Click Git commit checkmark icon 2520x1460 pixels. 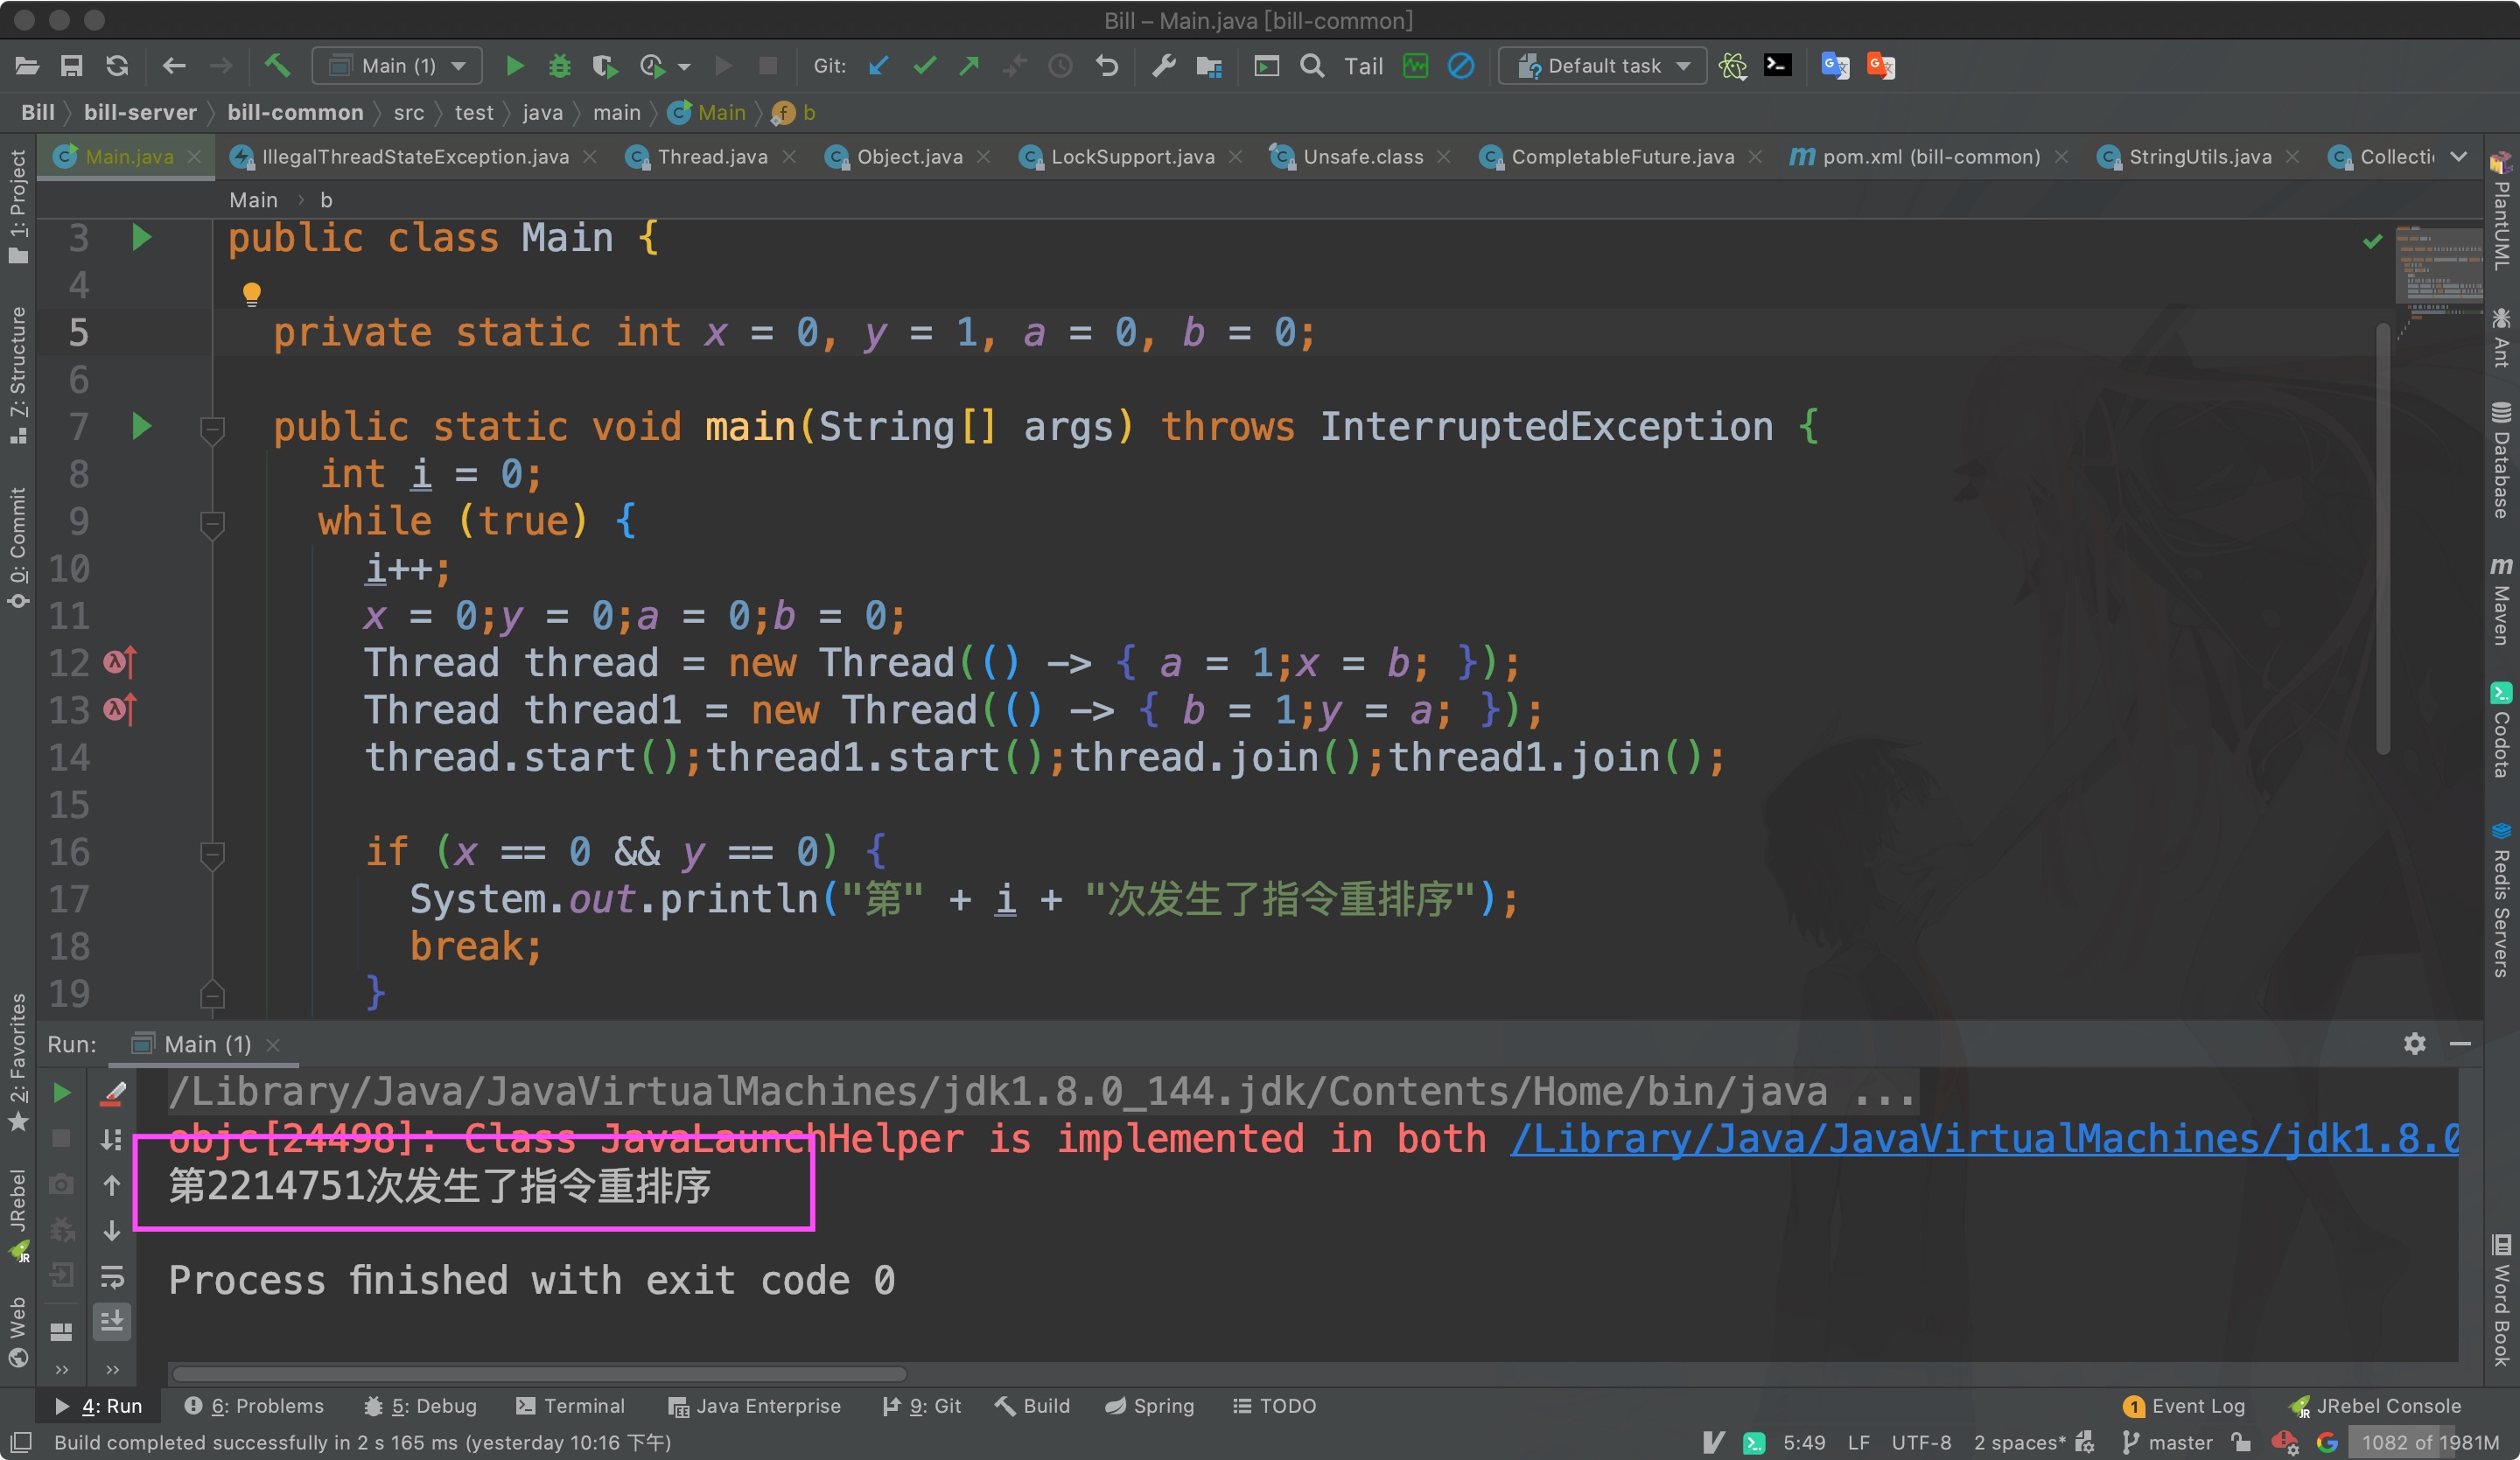(925, 66)
